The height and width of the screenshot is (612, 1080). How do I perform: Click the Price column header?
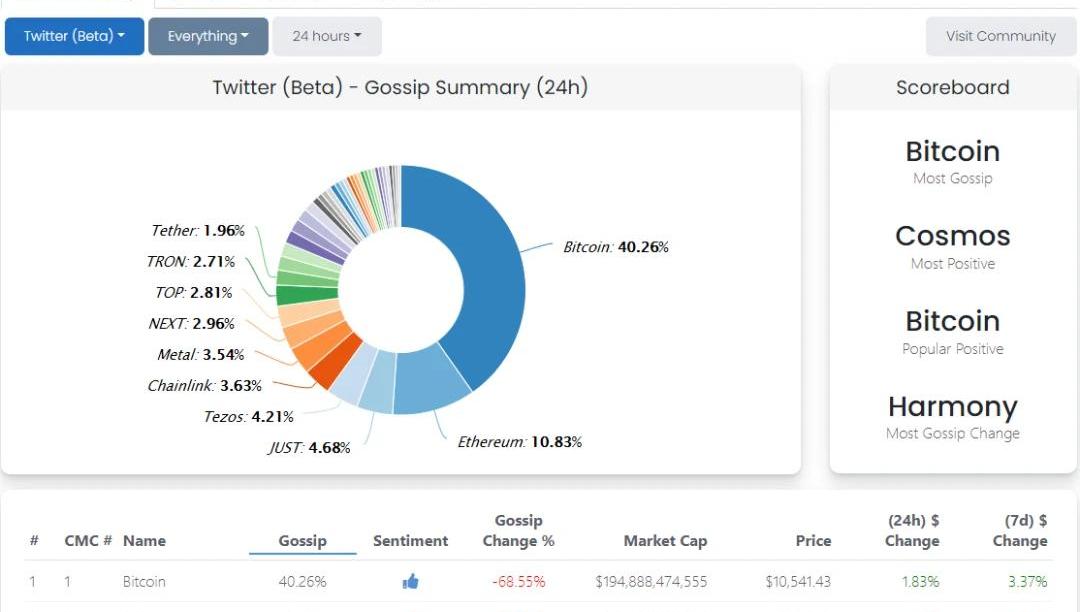pyautogui.click(x=813, y=540)
